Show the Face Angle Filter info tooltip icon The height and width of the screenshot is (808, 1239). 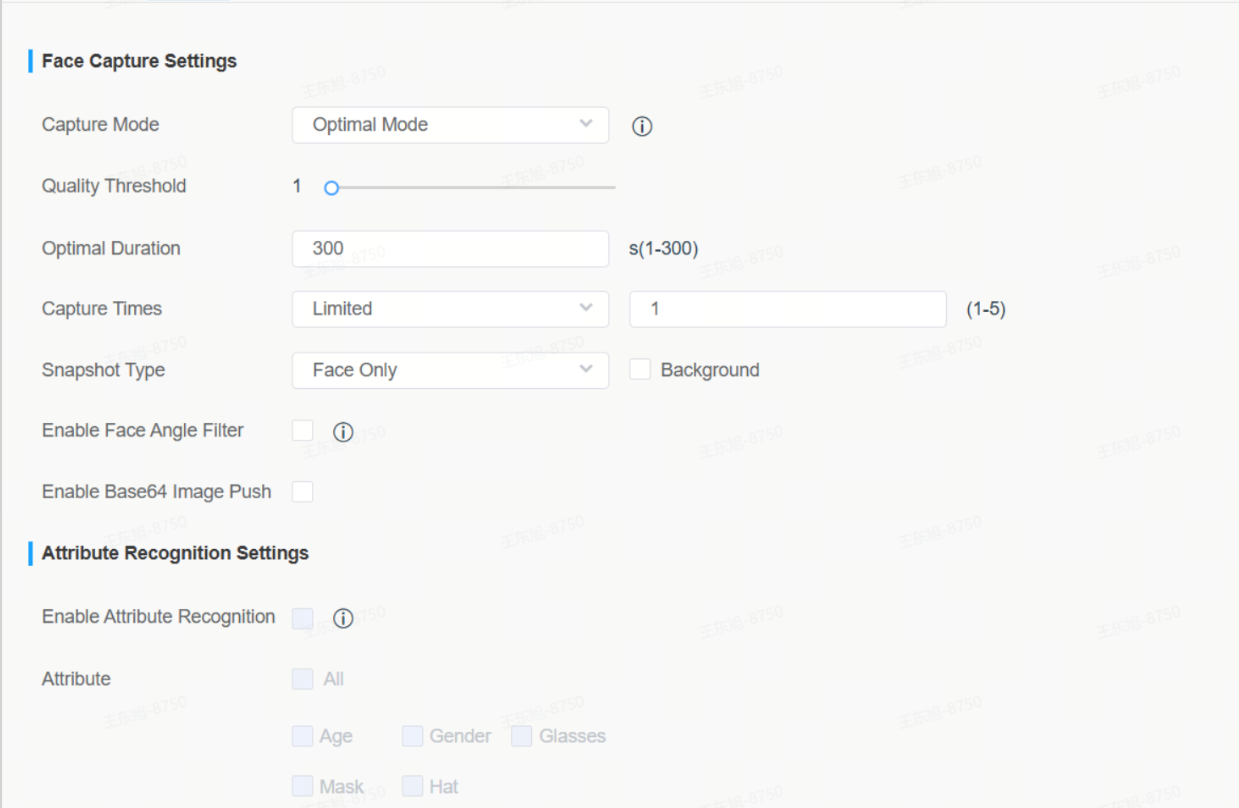coord(343,432)
